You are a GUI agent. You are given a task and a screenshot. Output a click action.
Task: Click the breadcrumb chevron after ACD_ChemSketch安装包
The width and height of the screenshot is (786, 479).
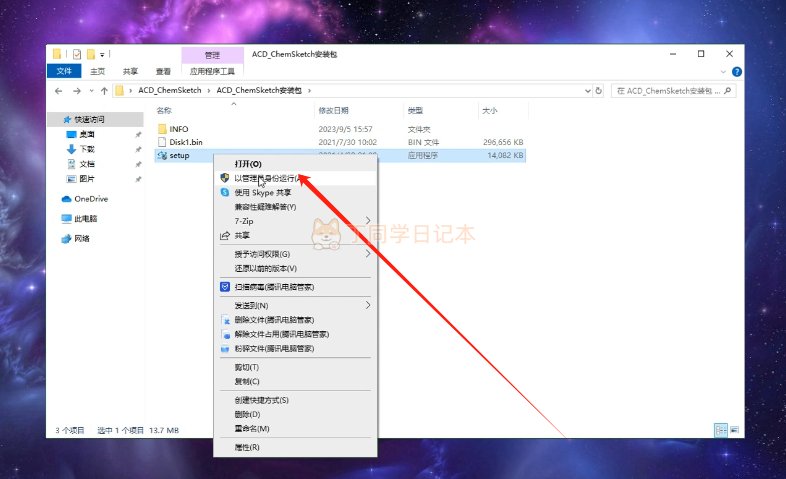click(x=309, y=91)
